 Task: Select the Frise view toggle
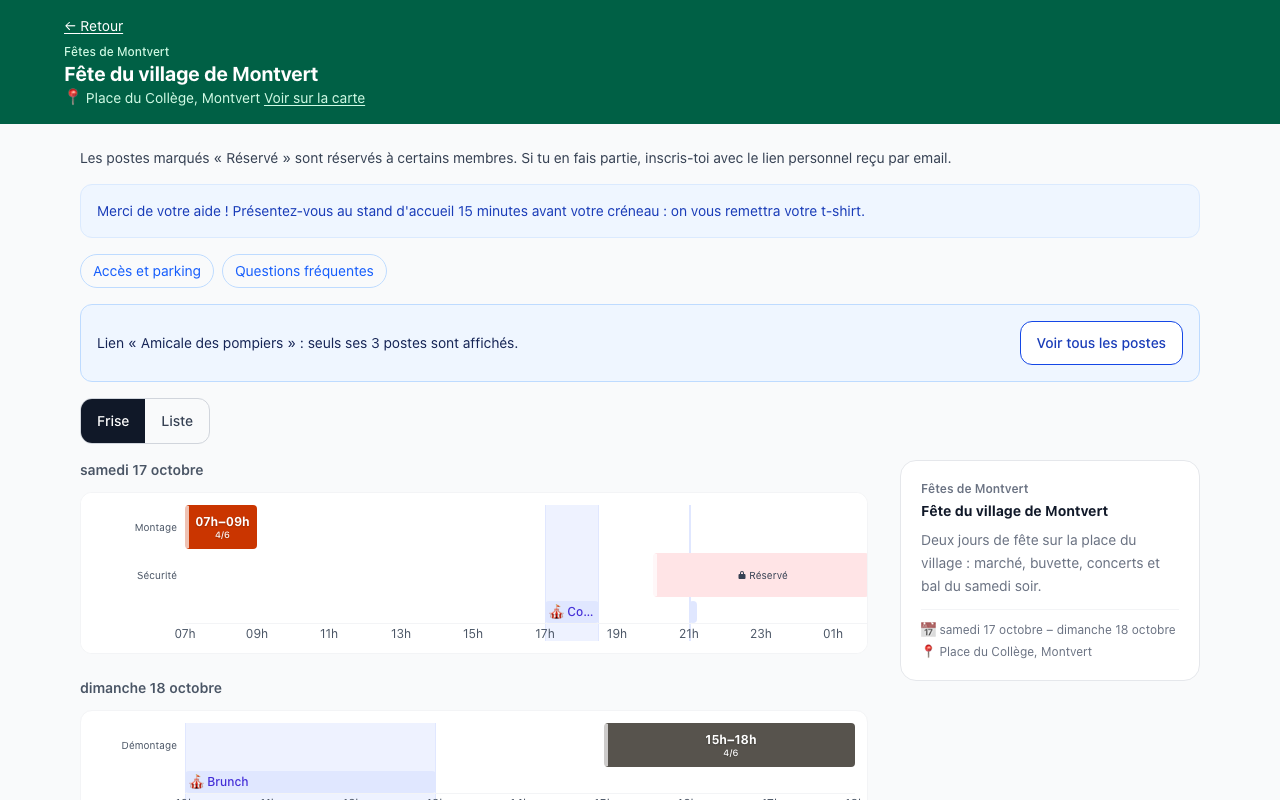pyautogui.click(x=113, y=421)
